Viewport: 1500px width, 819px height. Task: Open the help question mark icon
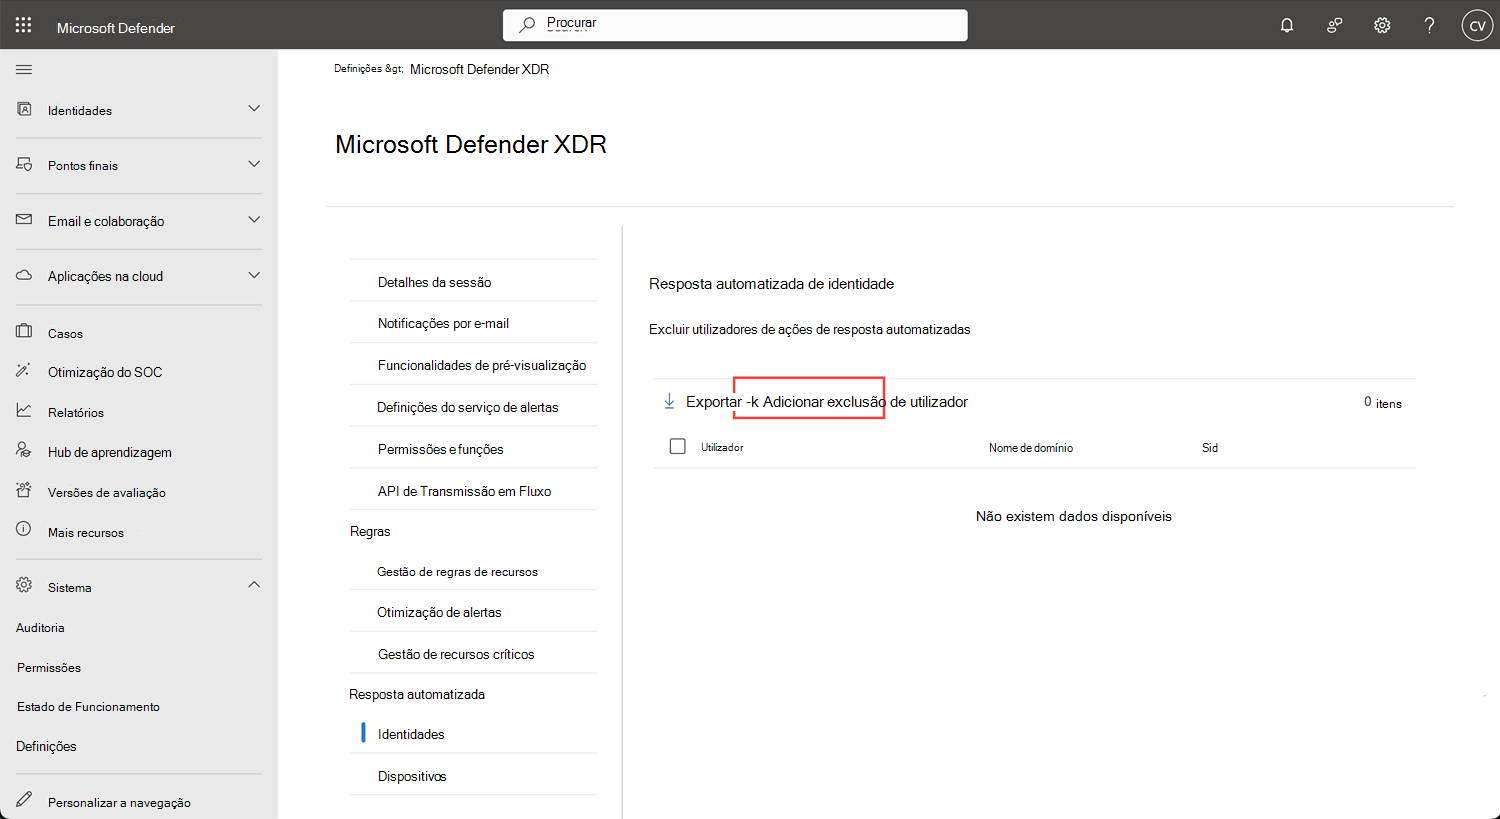1430,26
